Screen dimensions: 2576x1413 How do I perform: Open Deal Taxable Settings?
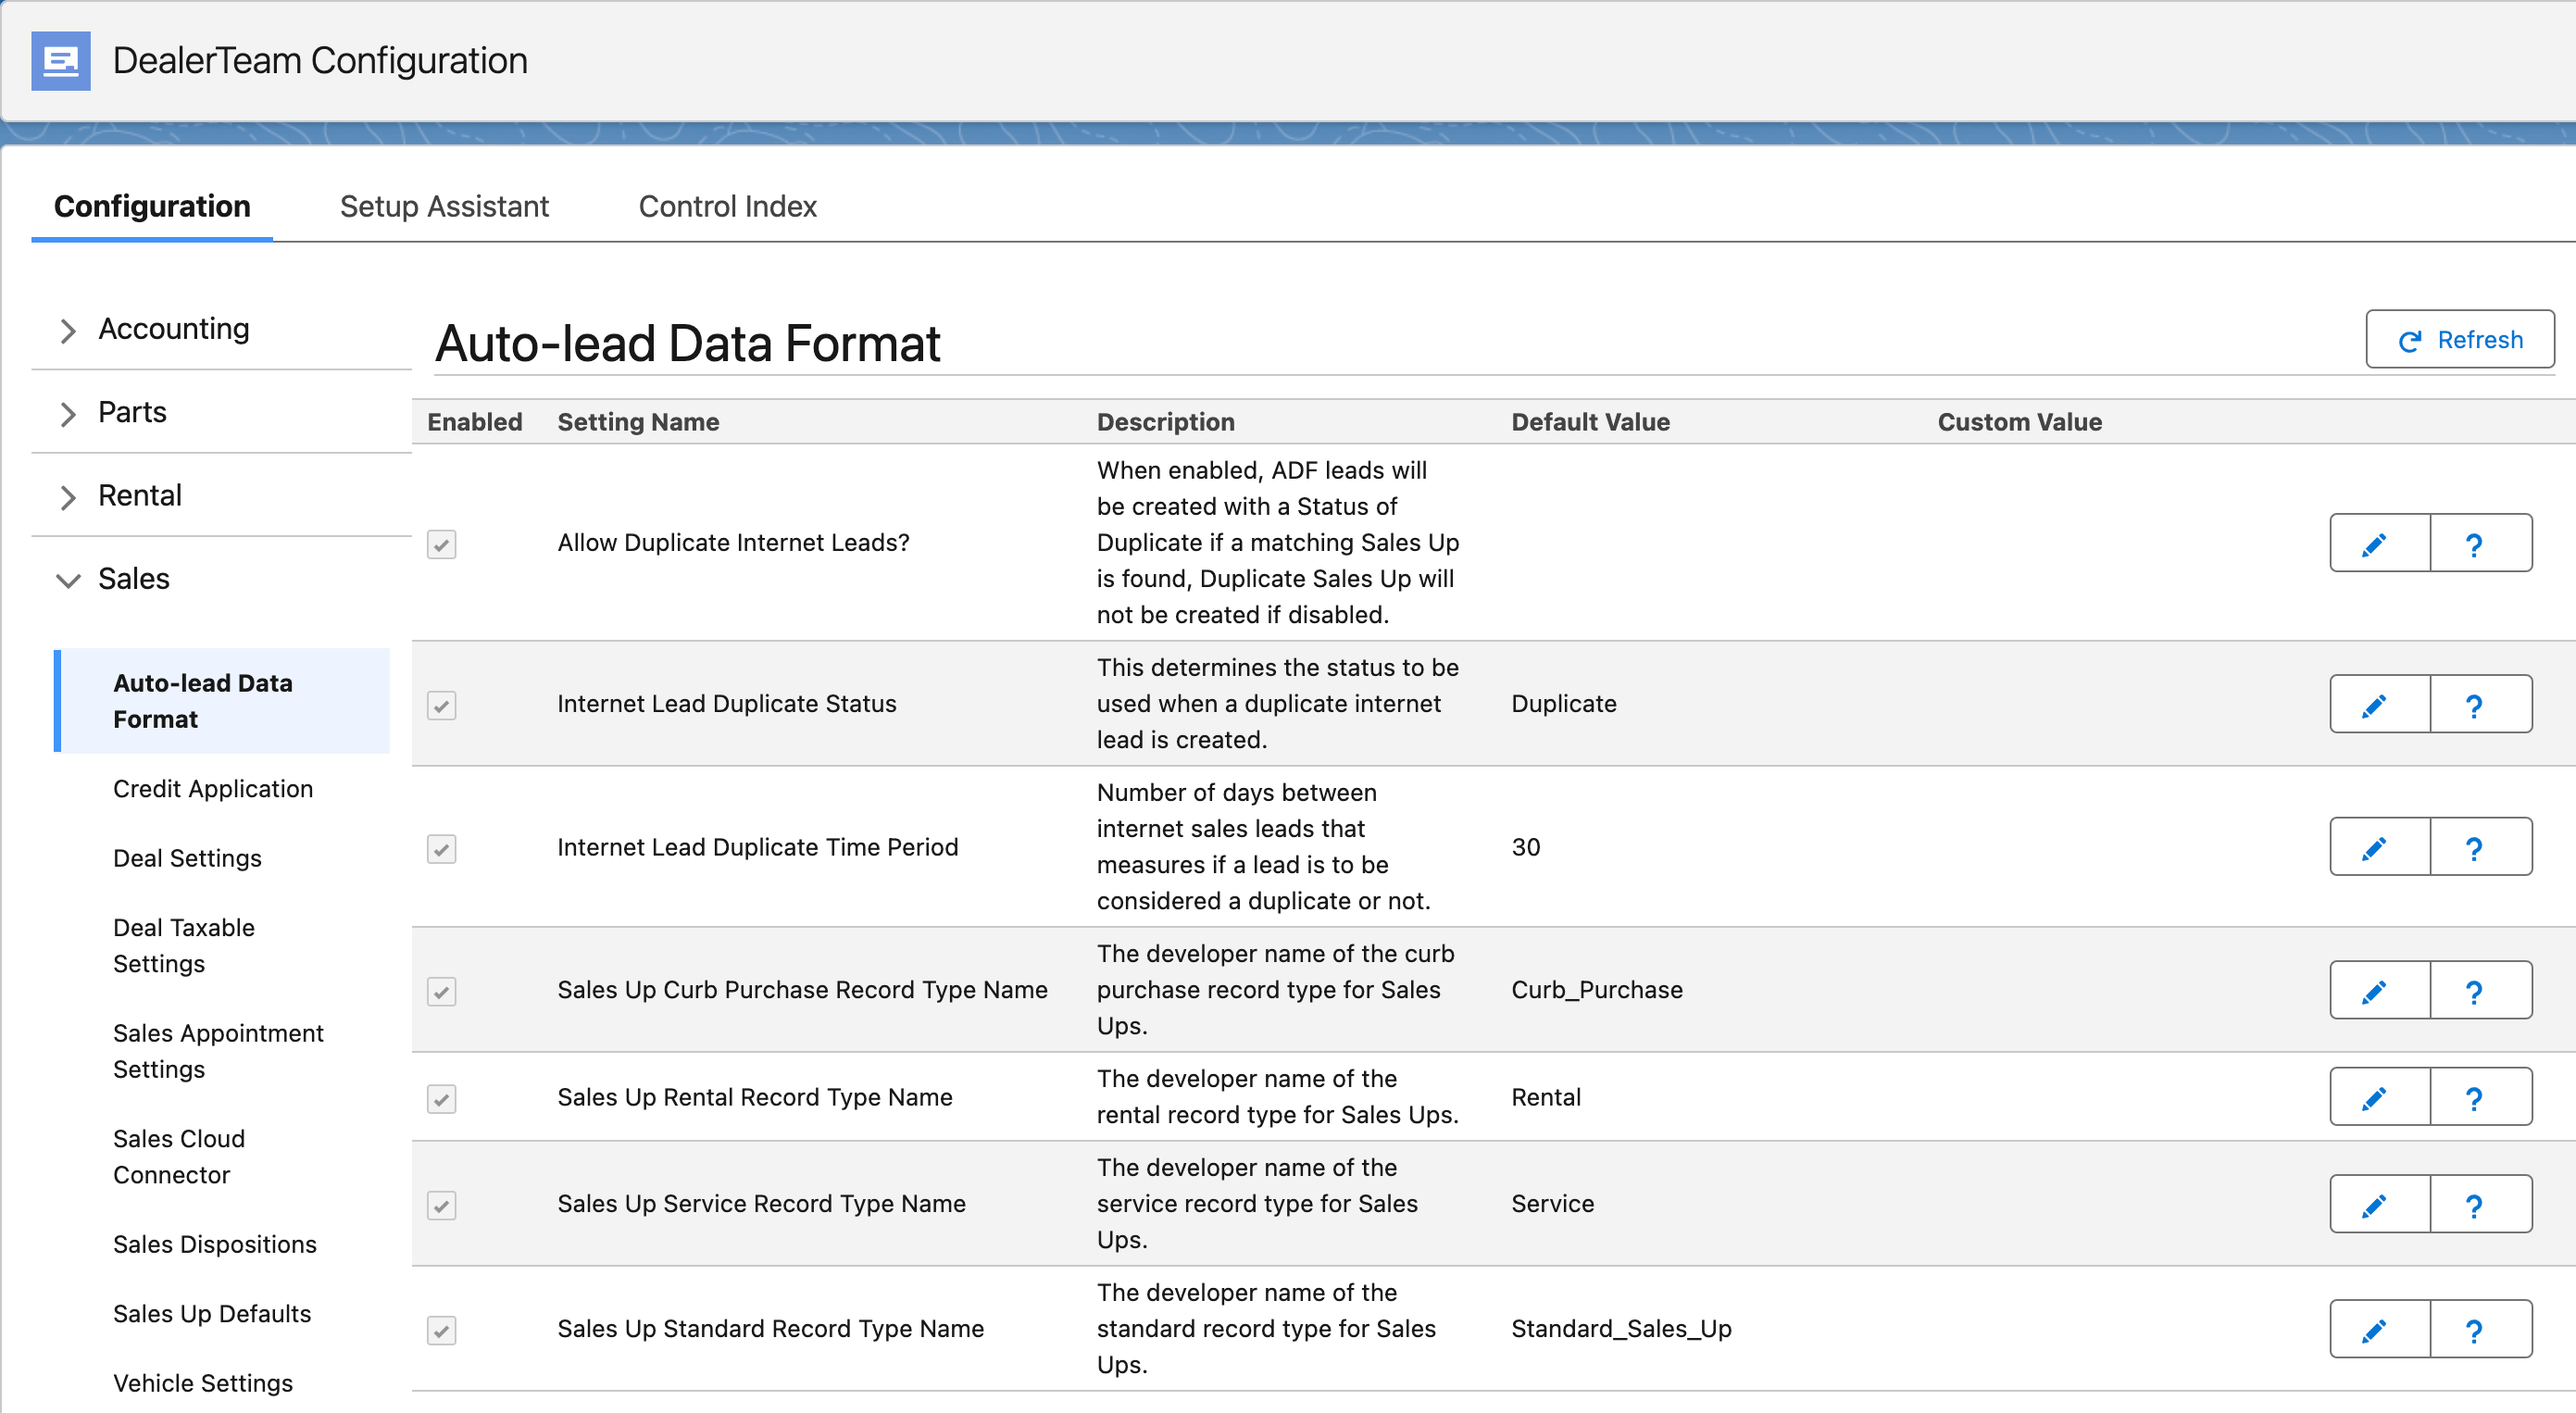pos(184,945)
